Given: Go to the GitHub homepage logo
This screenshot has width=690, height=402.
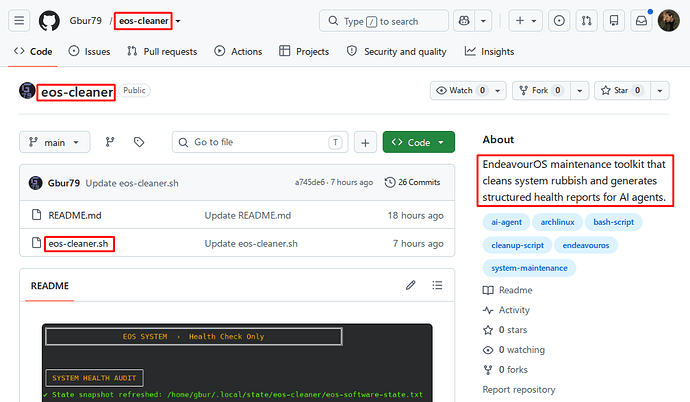Looking at the screenshot, I should (x=49, y=21).
